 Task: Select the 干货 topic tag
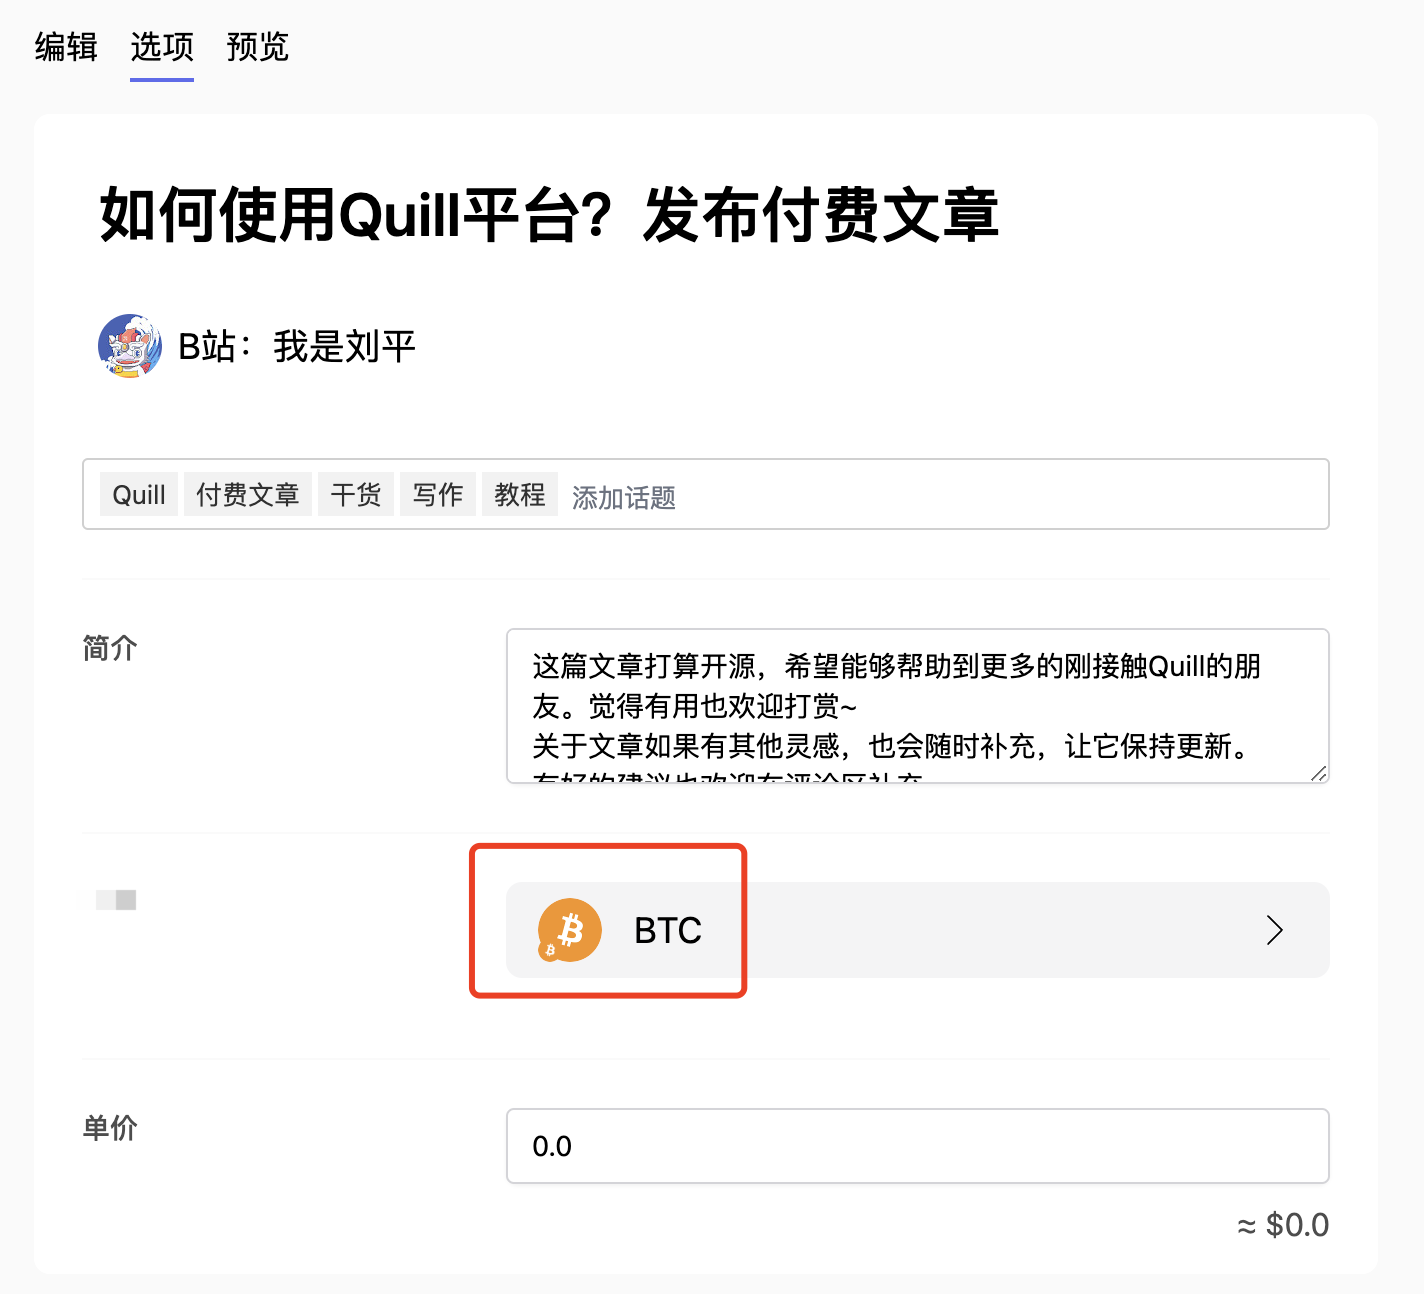[356, 495]
